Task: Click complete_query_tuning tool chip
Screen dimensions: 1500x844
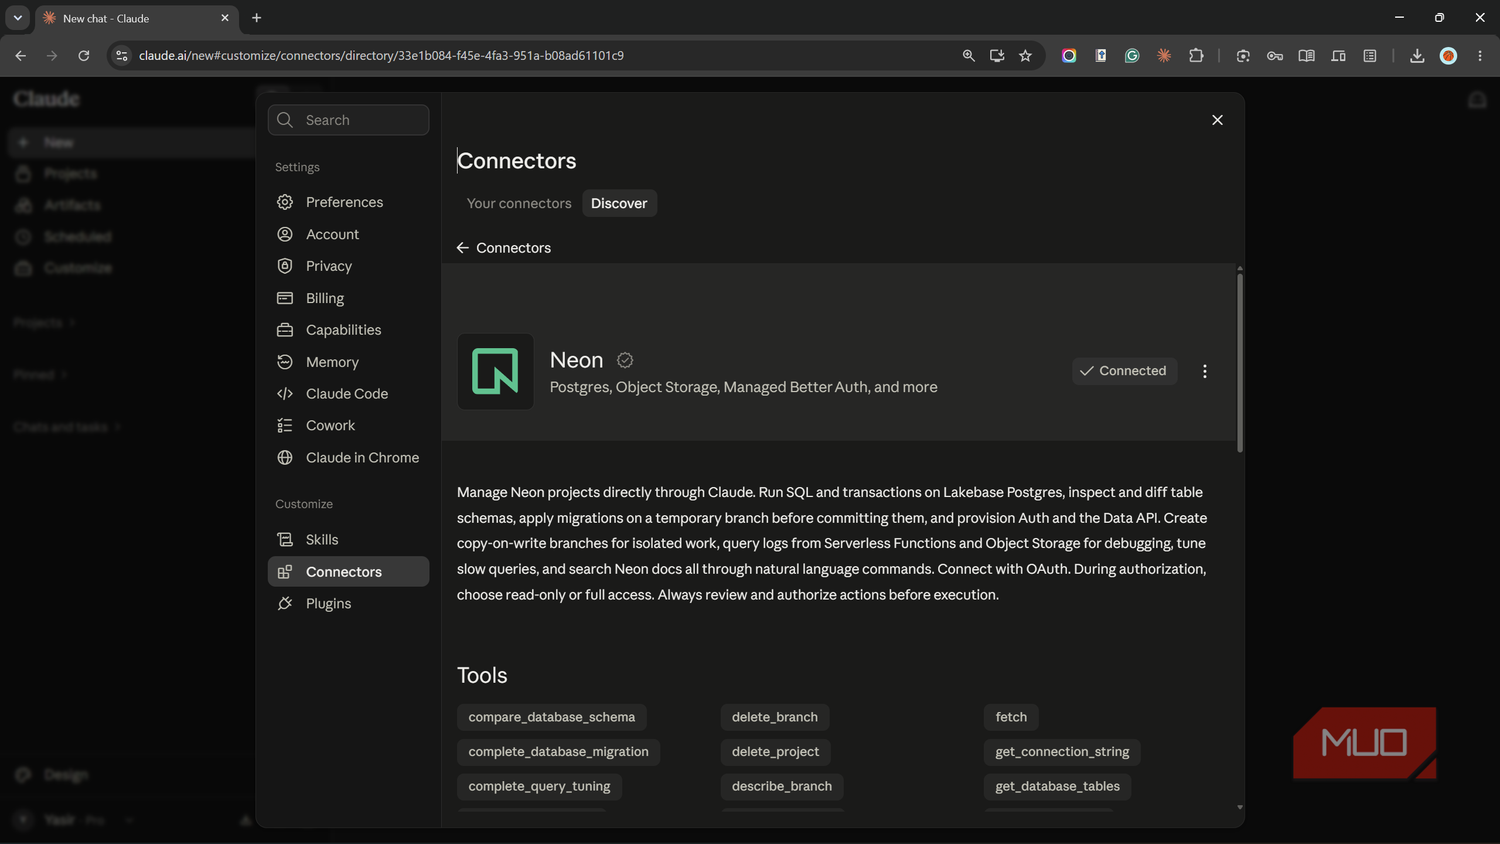Action: tap(539, 786)
